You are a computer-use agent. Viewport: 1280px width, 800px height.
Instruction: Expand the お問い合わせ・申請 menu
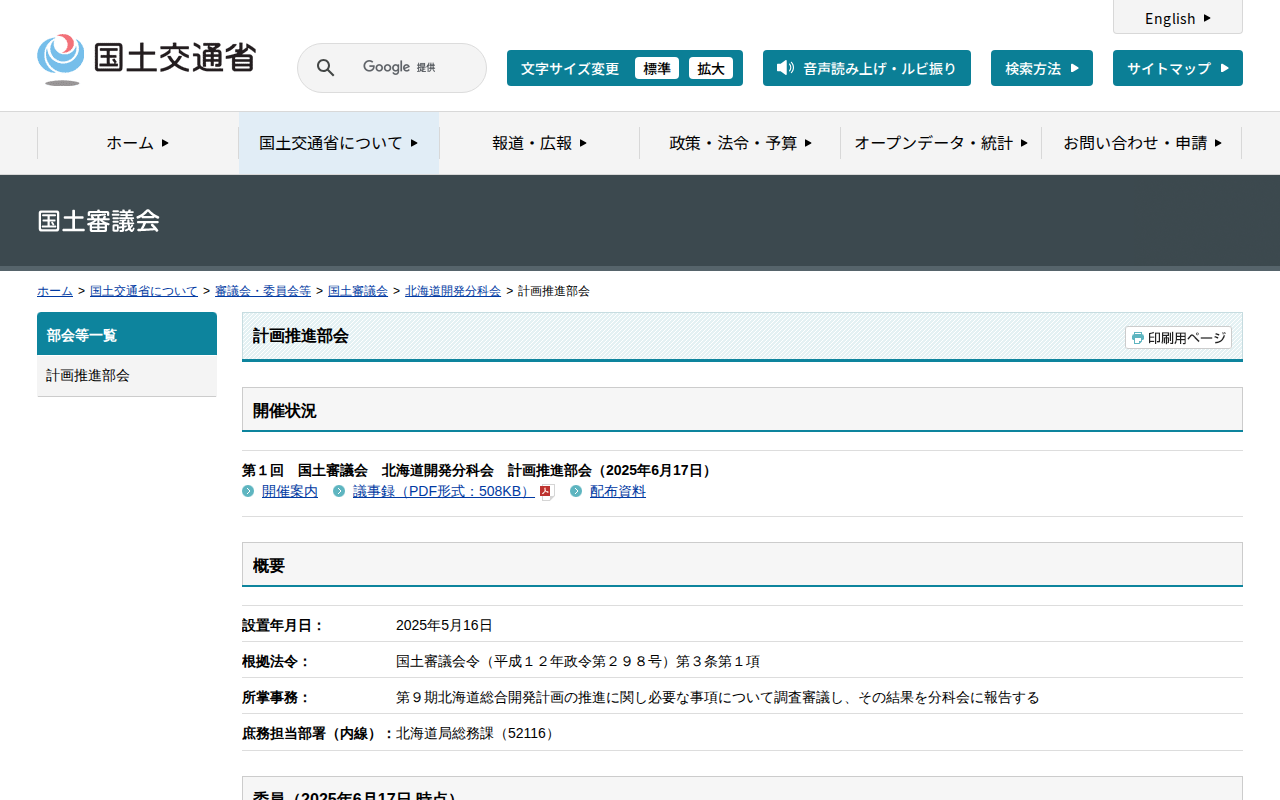(1142, 143)
